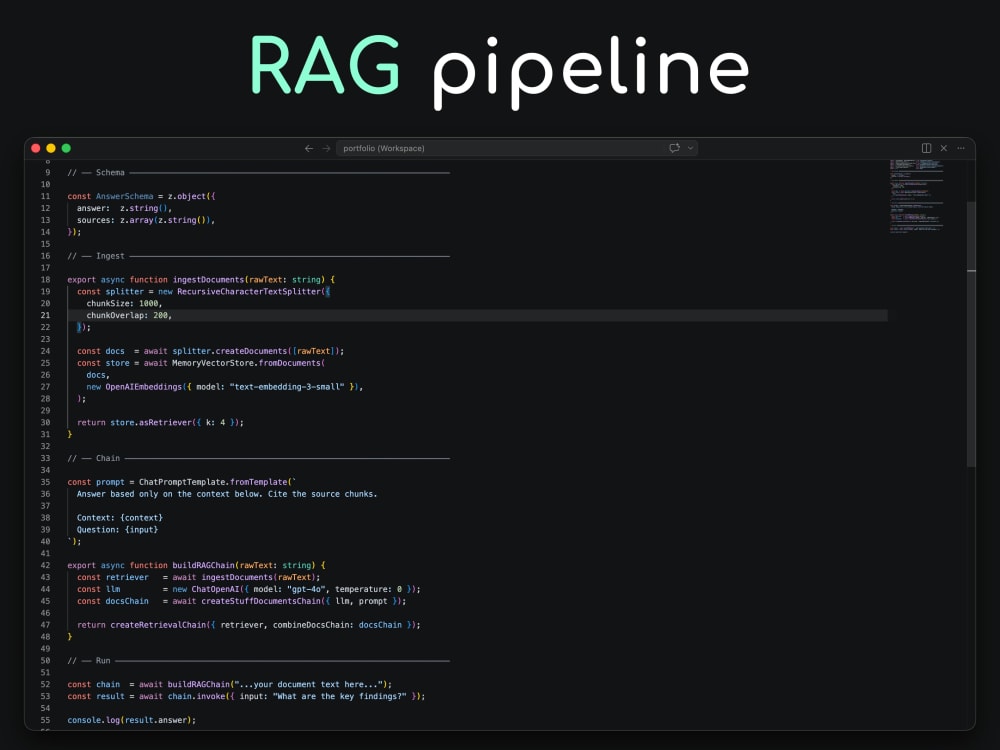The height and width of the screenshot is (750, 1000).
Task: Click the code minimap preview
Action: [916, 196]
